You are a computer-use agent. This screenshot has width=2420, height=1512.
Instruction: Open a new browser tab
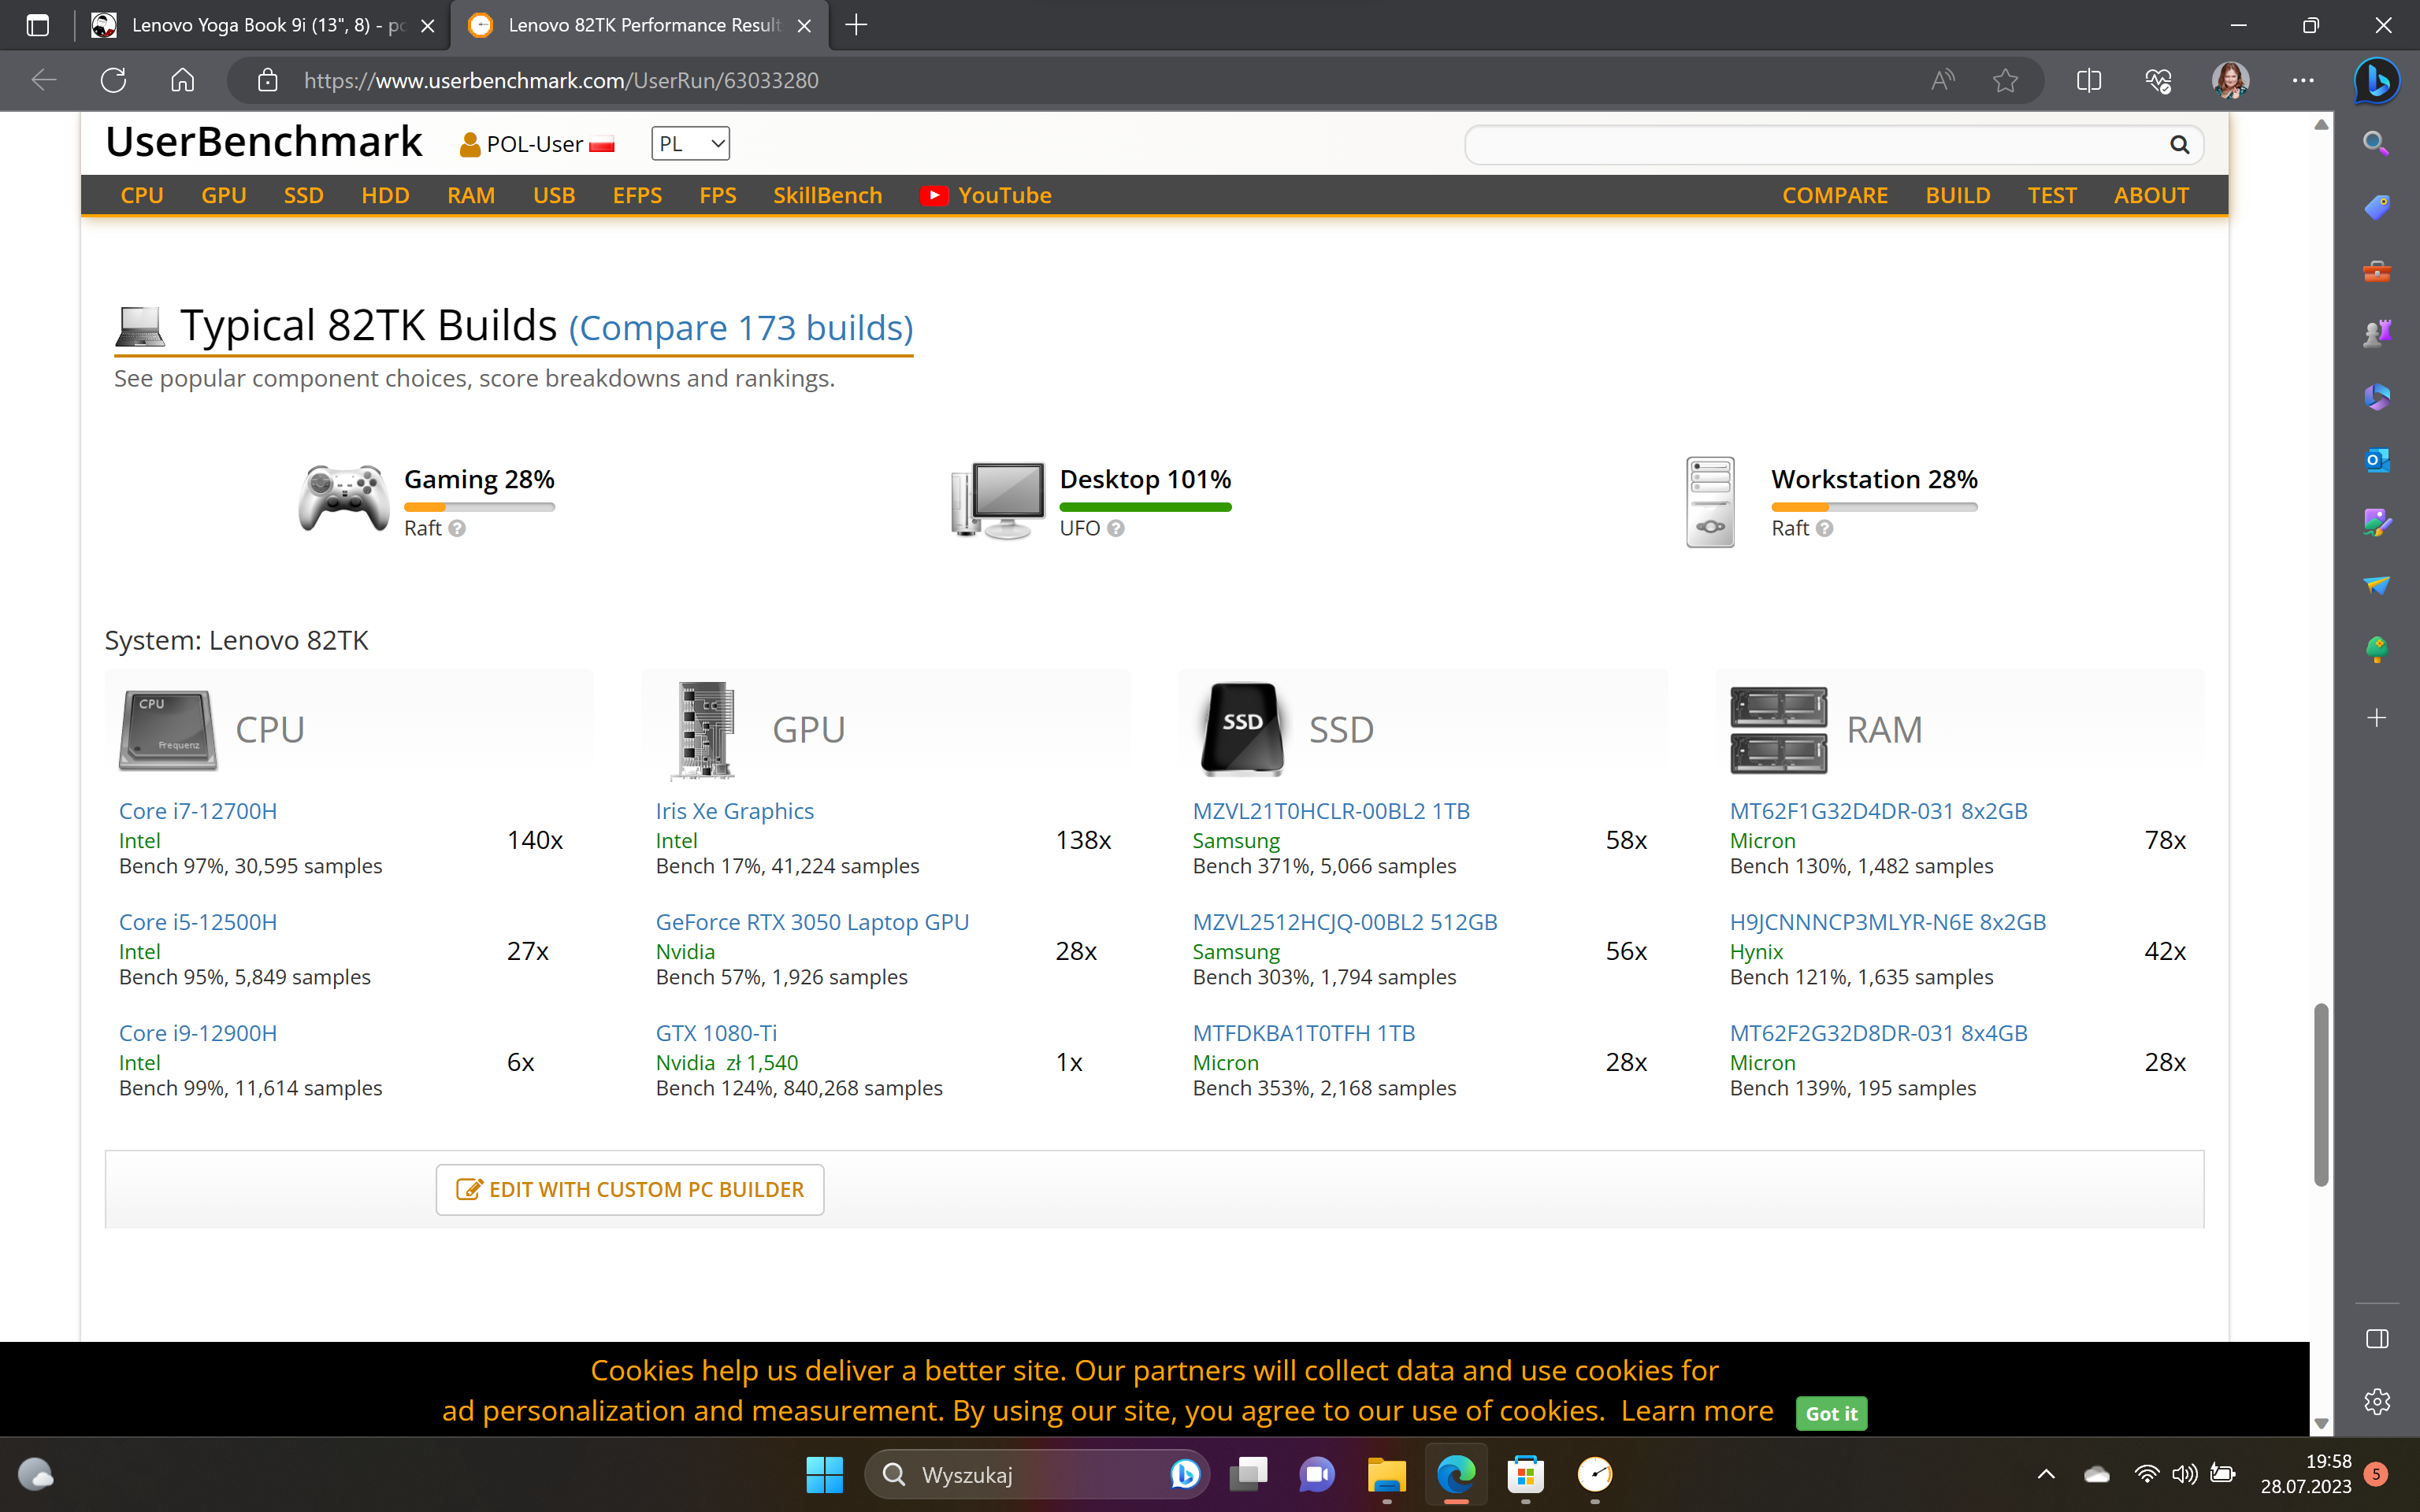tap(856, 25)
